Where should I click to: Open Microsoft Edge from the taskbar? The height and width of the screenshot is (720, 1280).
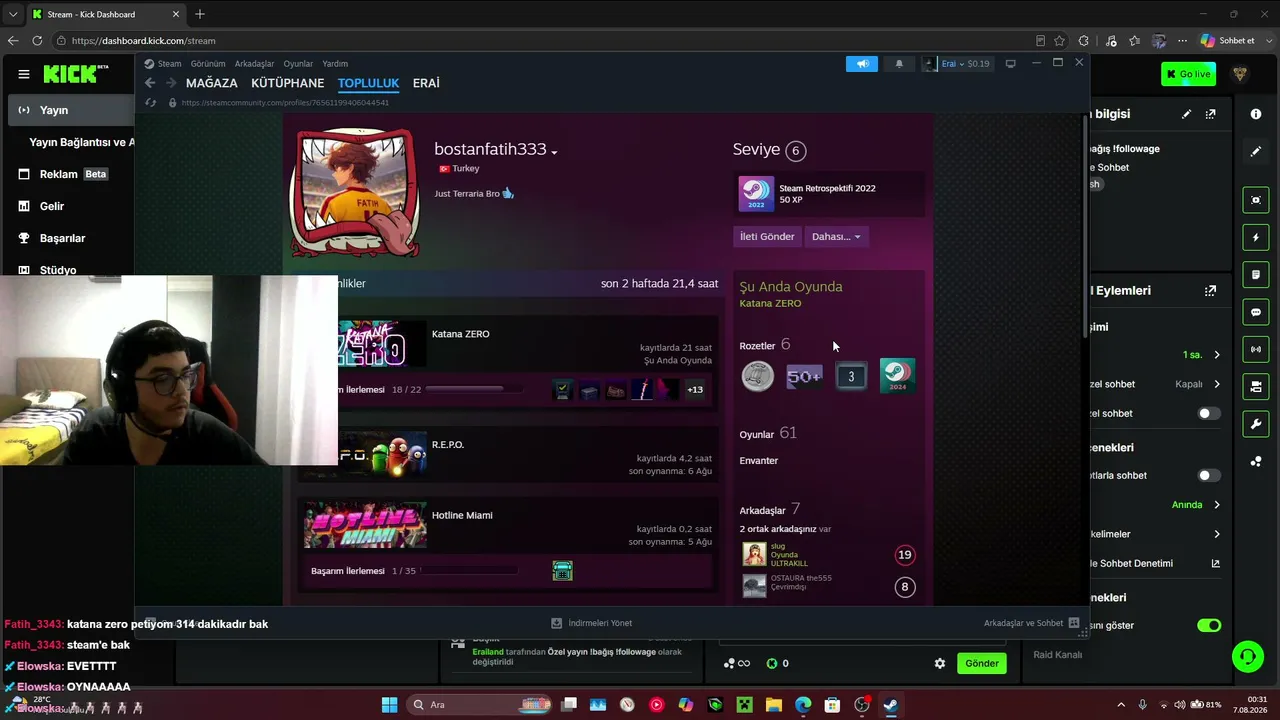pos(803,705)
